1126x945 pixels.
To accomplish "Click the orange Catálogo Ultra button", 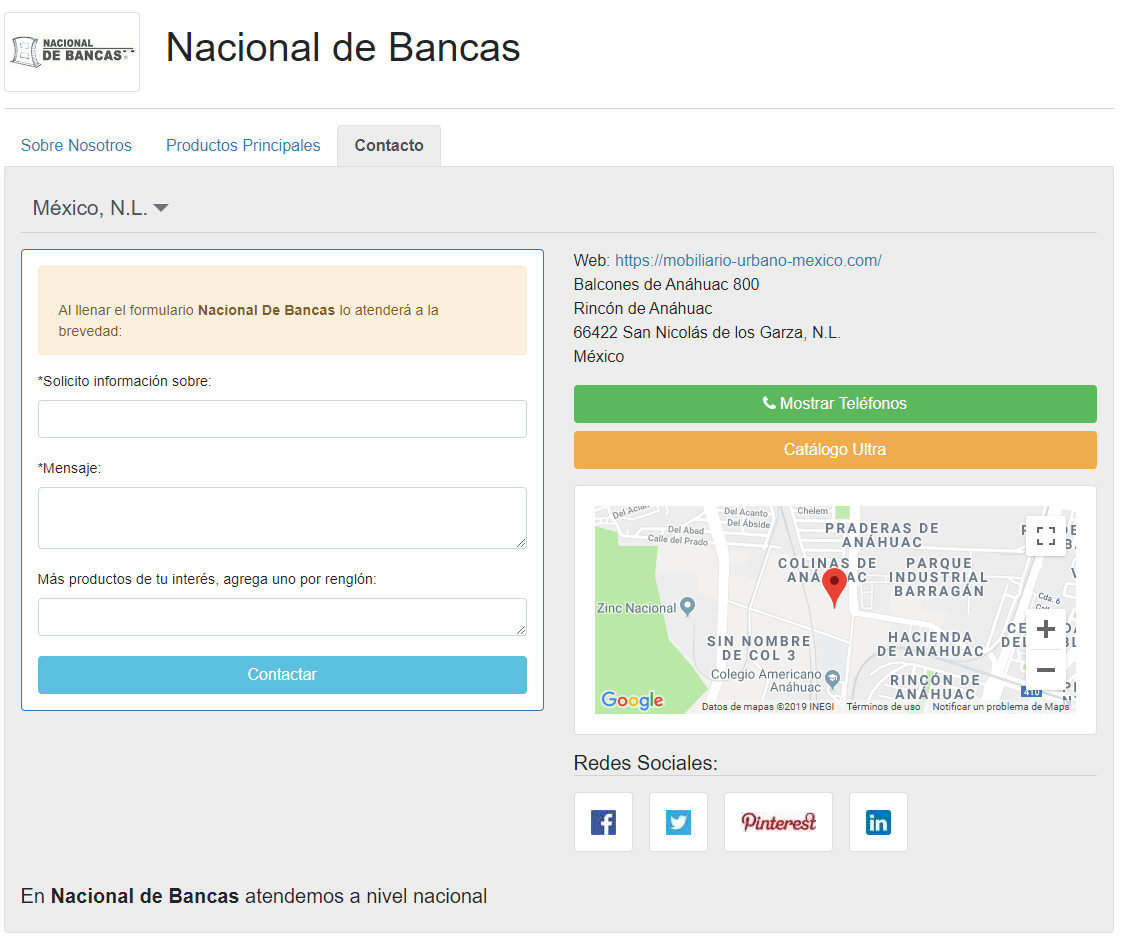I will pyautogui.click(x=835, y=450).
